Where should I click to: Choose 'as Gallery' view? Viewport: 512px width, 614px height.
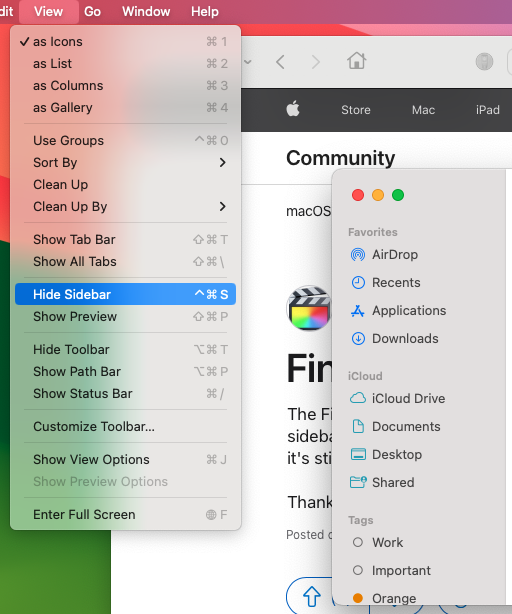125,107
